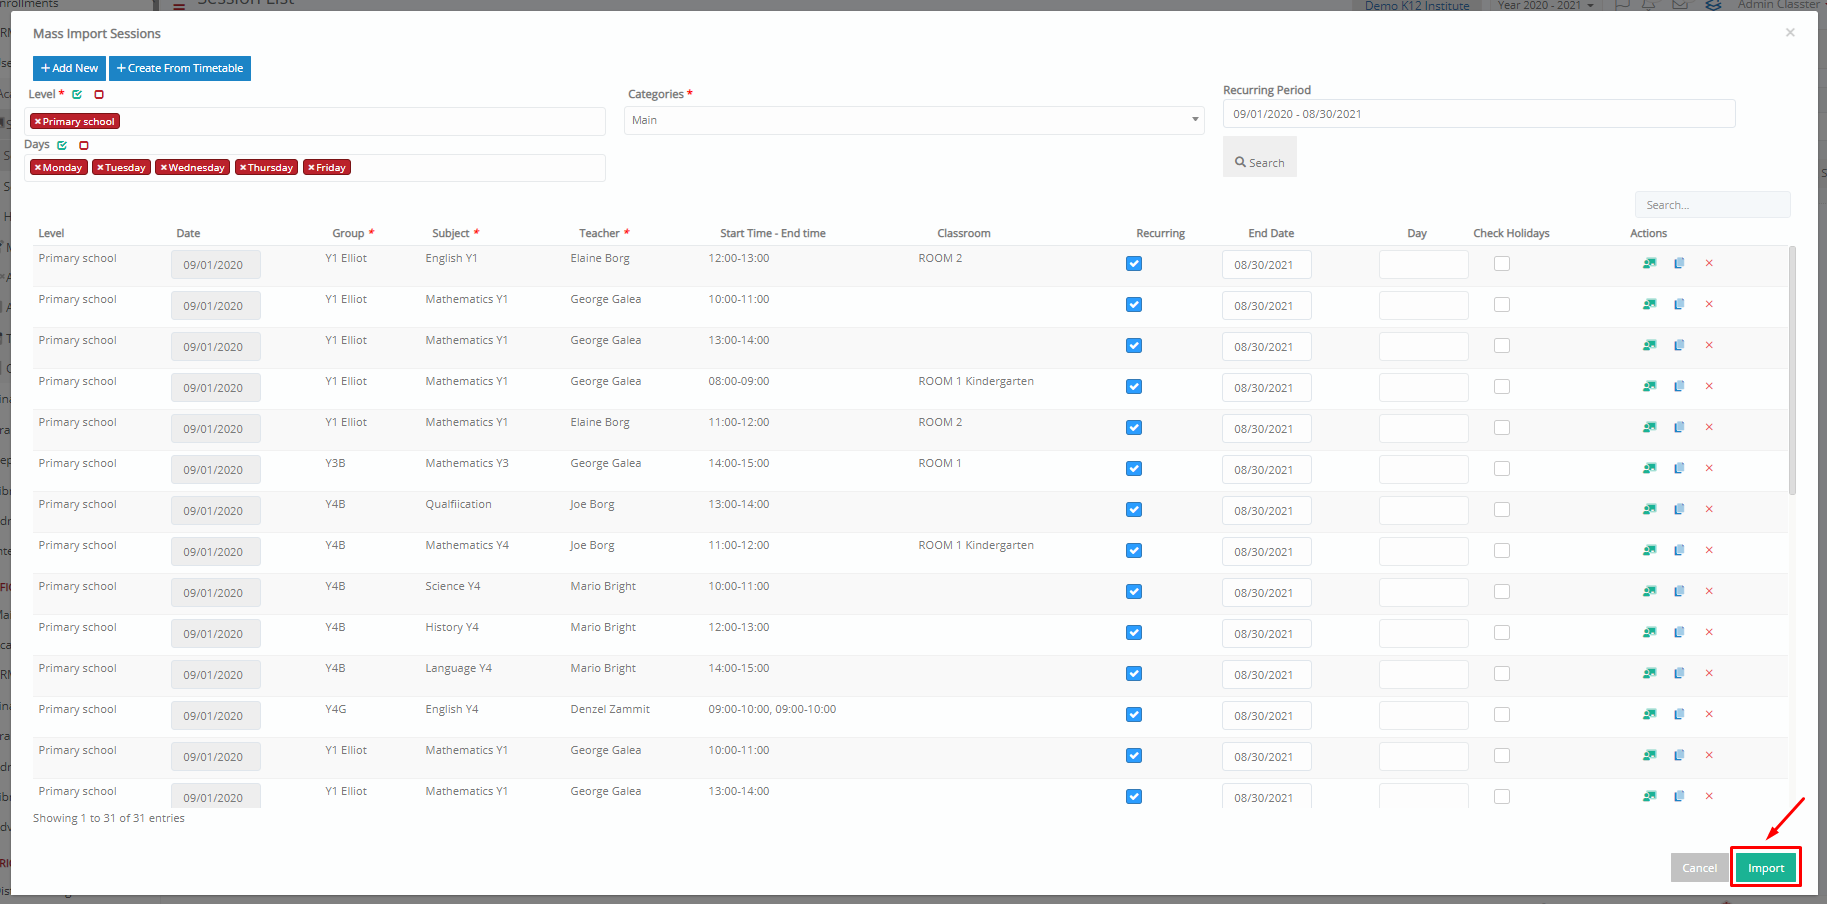1827x904 pixels.
Task: Close the Mass Import Sessions dialog
Action: tap(1790, 33)
